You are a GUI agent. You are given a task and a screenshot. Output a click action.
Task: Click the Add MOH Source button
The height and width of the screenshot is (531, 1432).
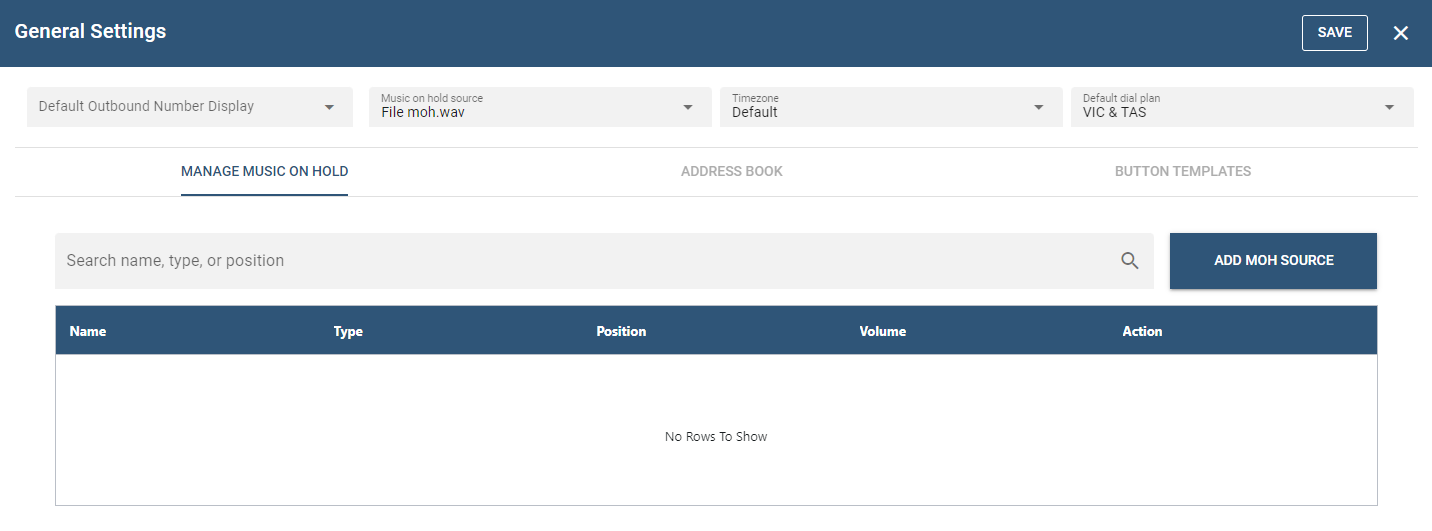pyautogui.click(x=1273, y=261)
